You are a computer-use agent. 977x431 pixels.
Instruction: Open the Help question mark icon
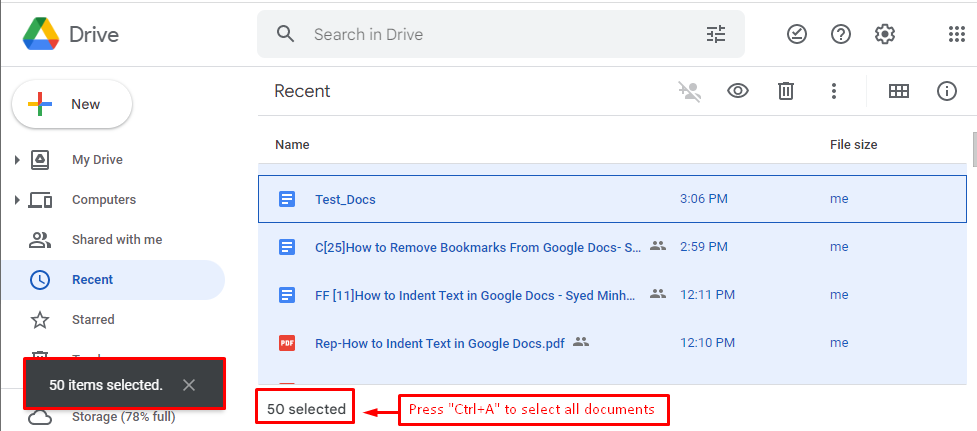841,34
